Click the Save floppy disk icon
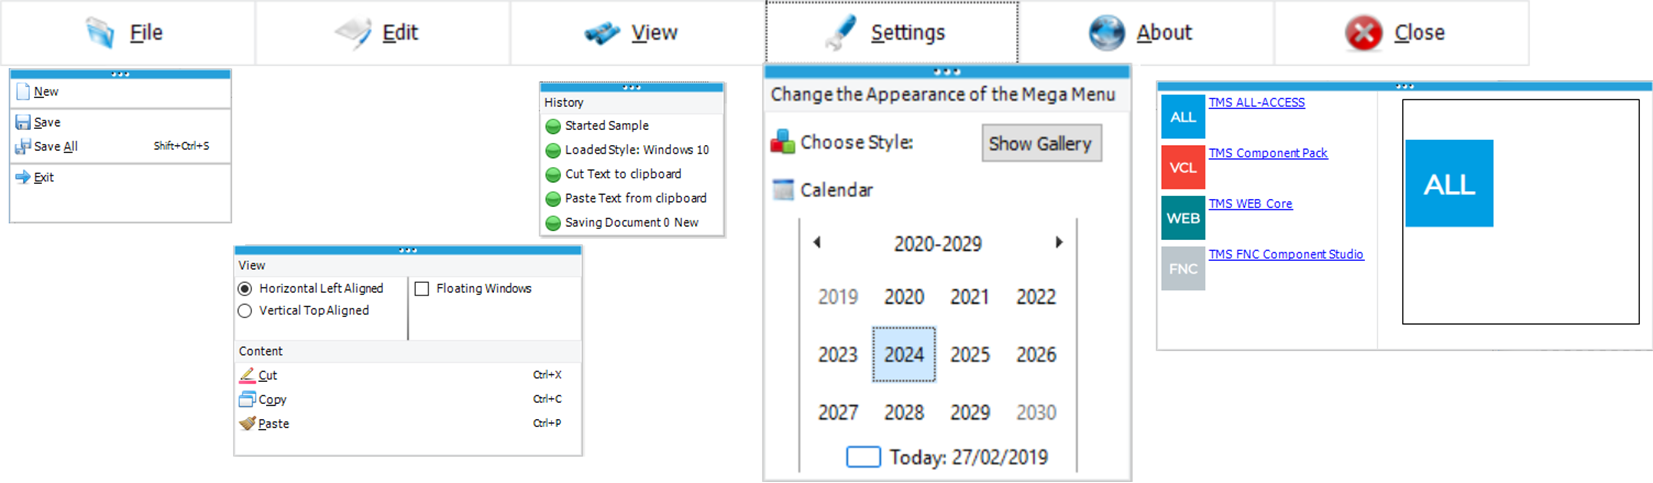Screen dimensions: 1653x483 [x=23, y=122]
